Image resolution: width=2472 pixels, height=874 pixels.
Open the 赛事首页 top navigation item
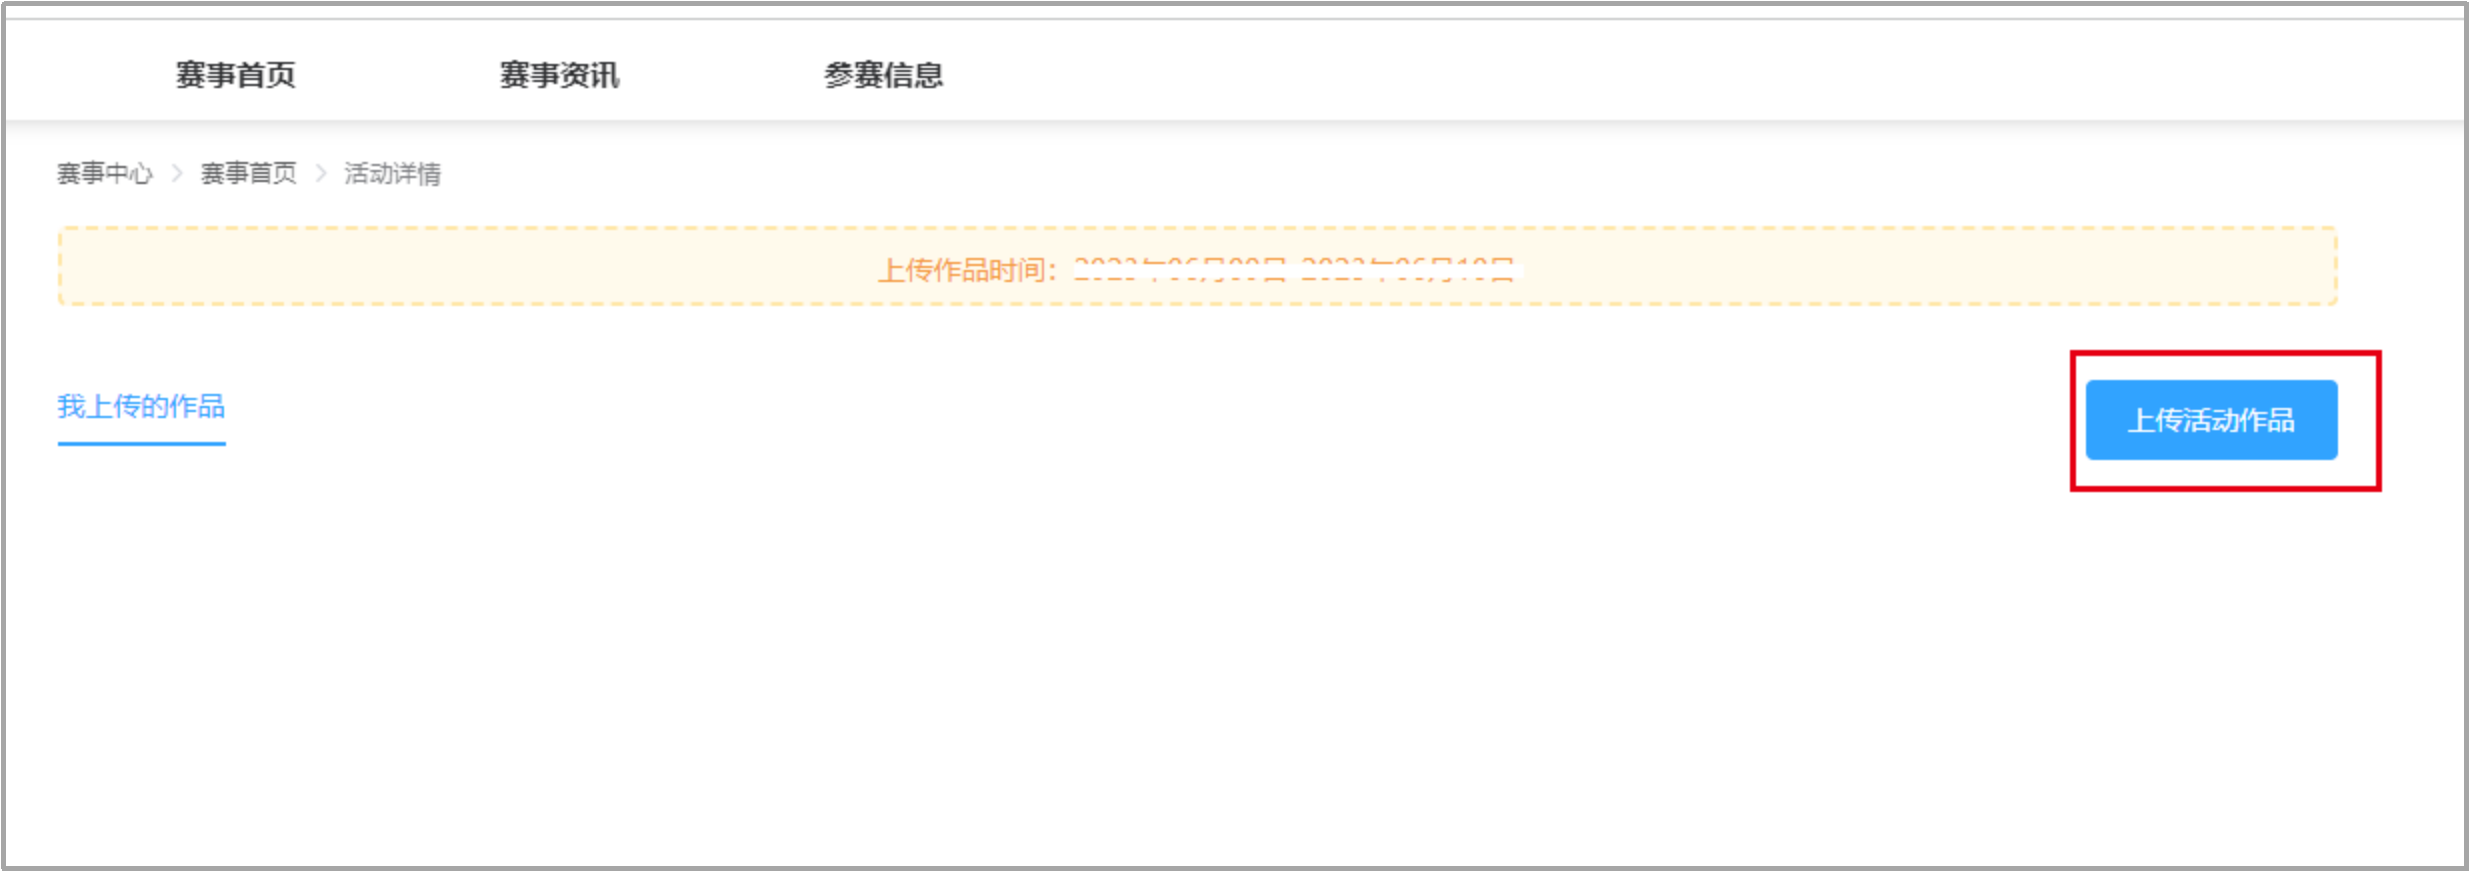(x=236, y=75)
